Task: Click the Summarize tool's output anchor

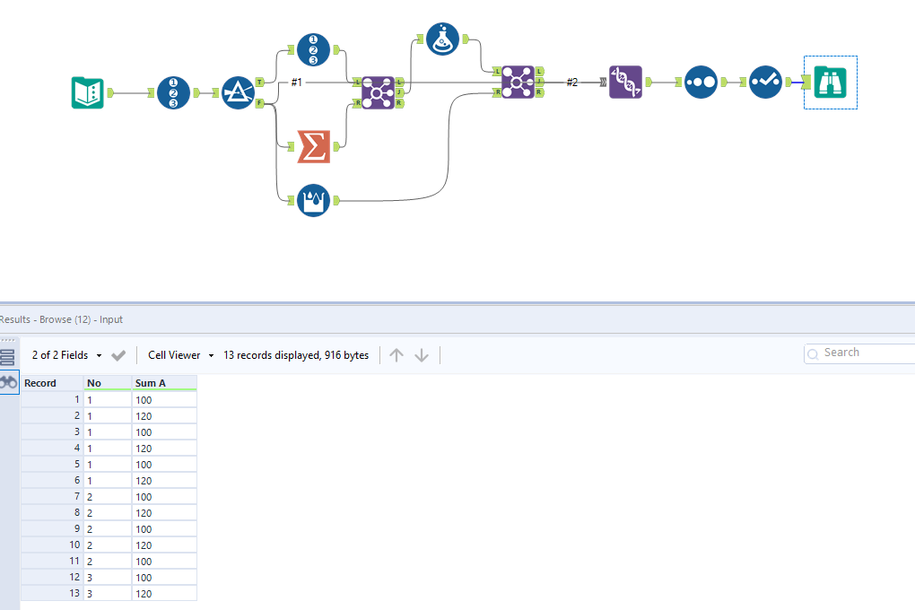Action: tap(337, 146)
